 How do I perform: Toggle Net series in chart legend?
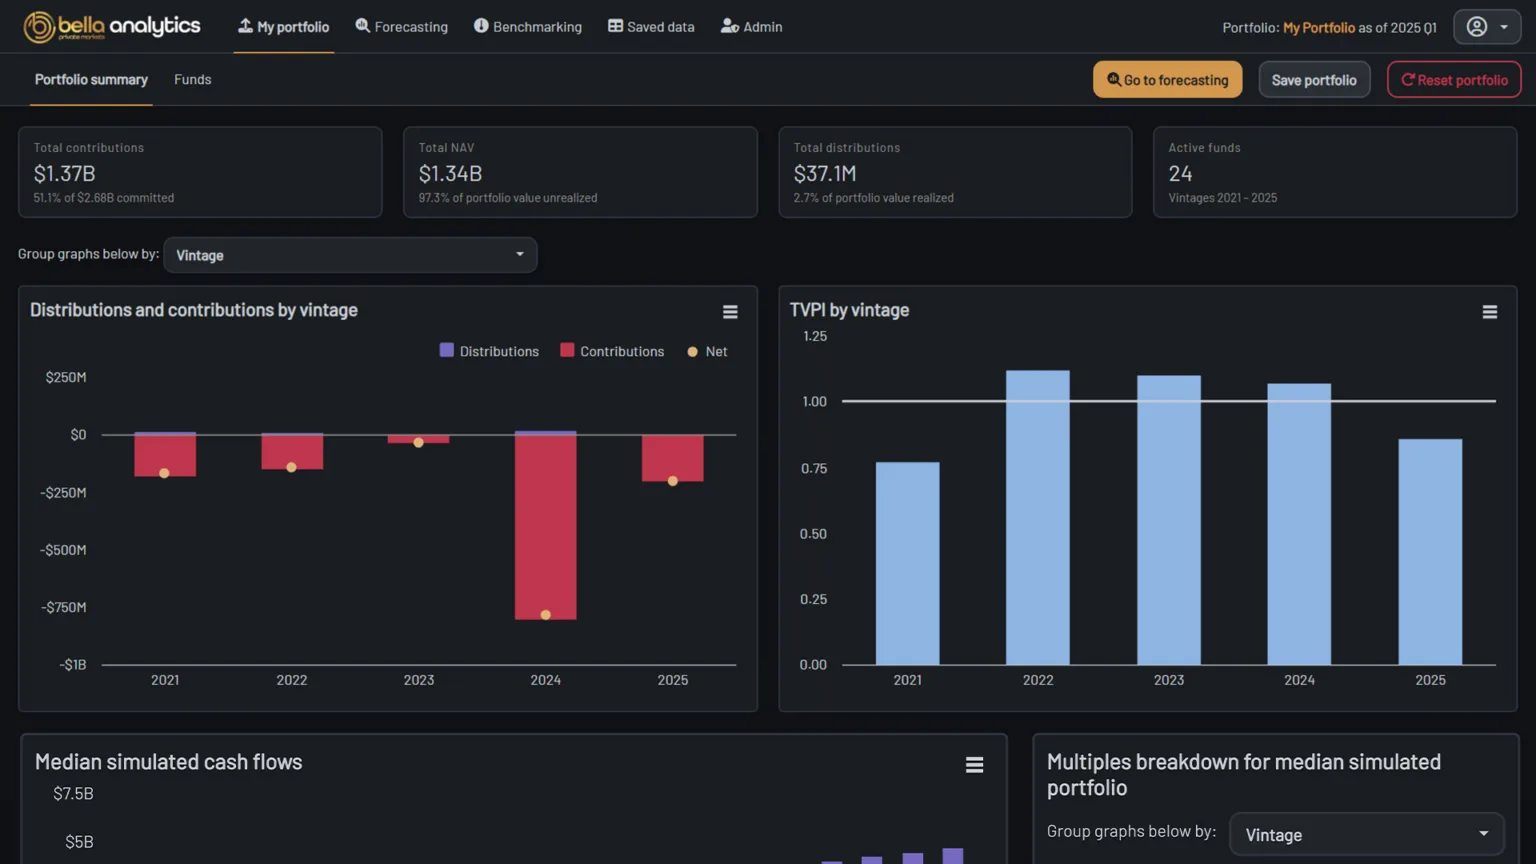[707, 351]
